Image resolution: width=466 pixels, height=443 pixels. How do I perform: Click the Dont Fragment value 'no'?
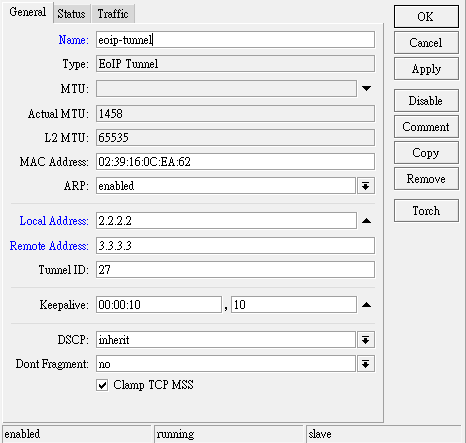coord(226,364)
